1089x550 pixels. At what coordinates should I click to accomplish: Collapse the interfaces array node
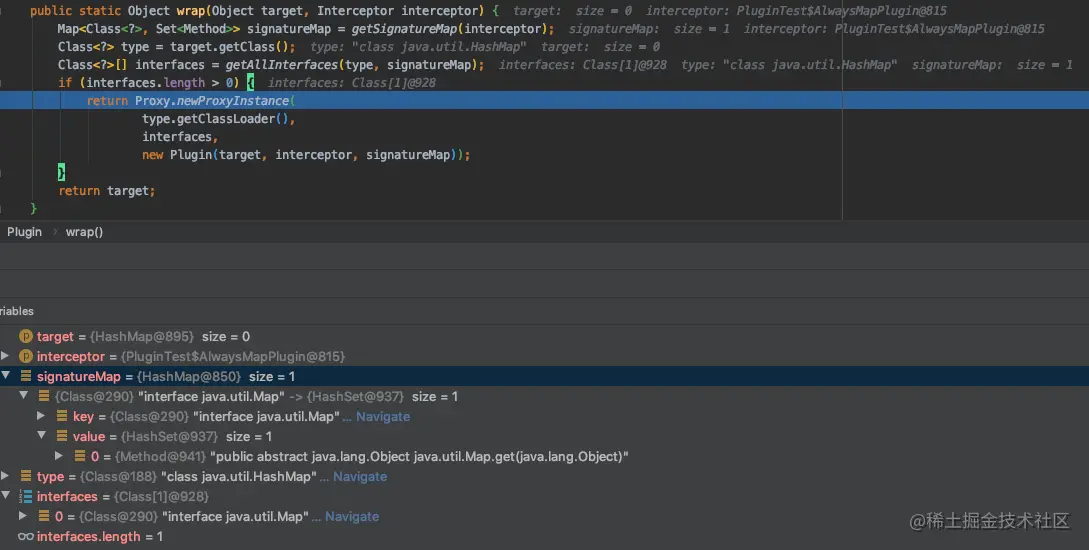(6, 496)
